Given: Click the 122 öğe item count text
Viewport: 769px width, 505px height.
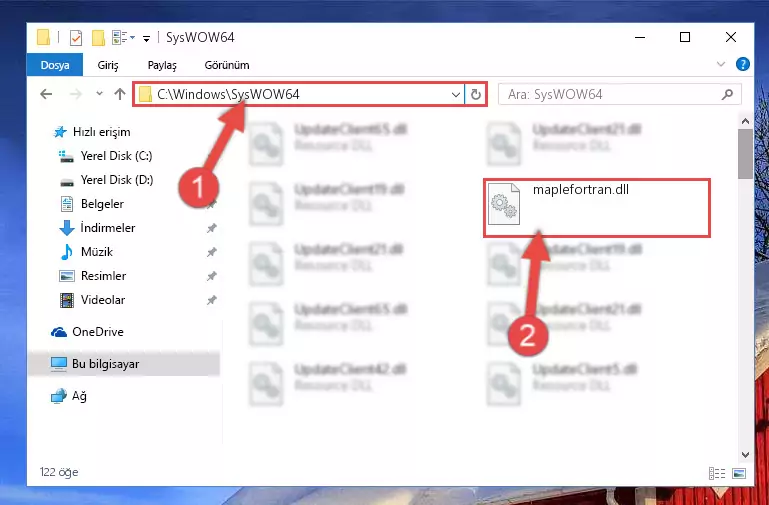Looking at the screenshot, I should [59, 472].
